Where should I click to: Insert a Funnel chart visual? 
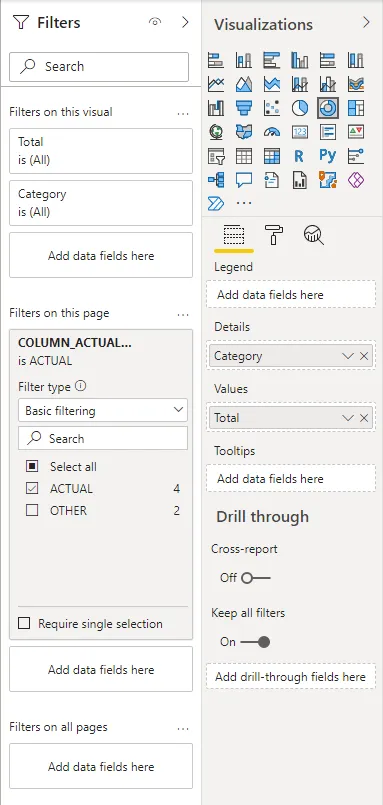point(244,108)
